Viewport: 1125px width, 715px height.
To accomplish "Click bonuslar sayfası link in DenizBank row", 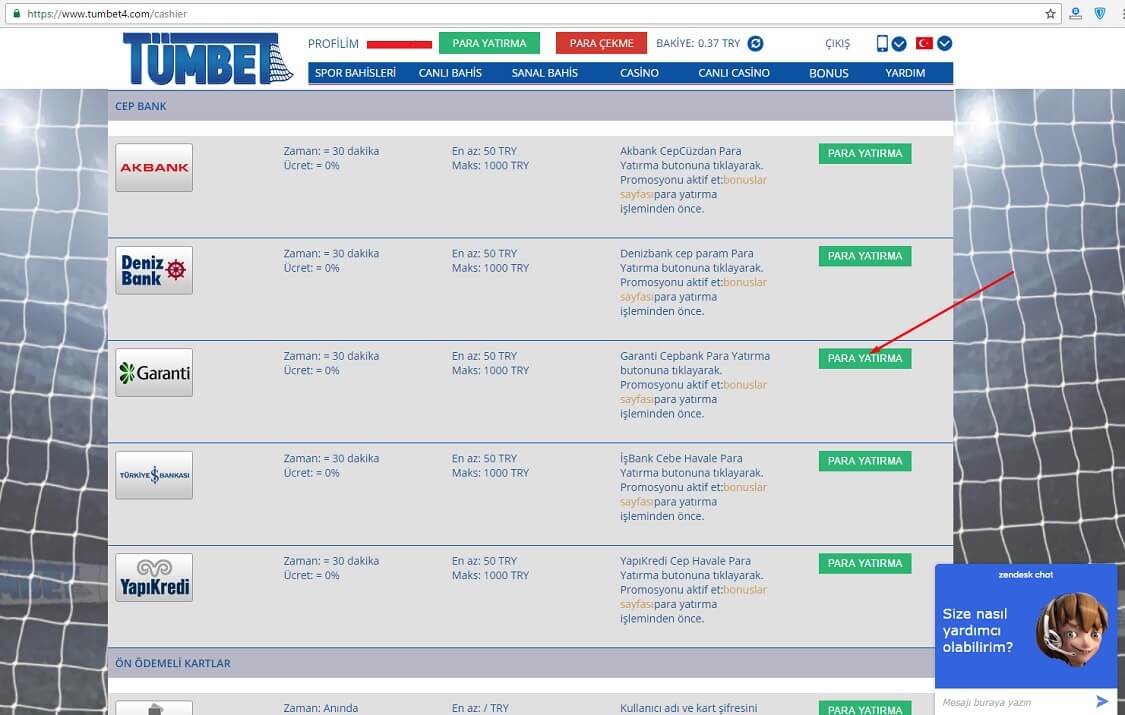I will 744,282.
